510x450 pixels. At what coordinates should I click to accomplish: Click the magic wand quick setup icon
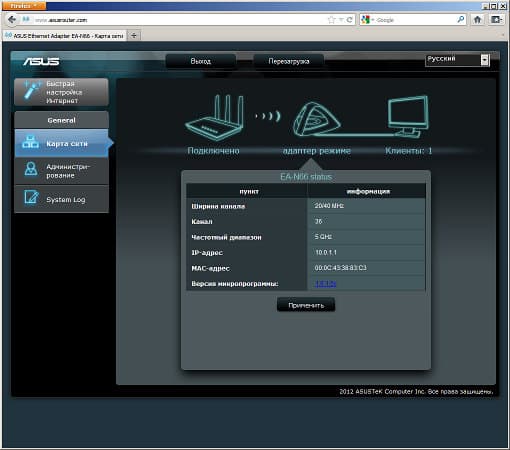coord(32,89)
